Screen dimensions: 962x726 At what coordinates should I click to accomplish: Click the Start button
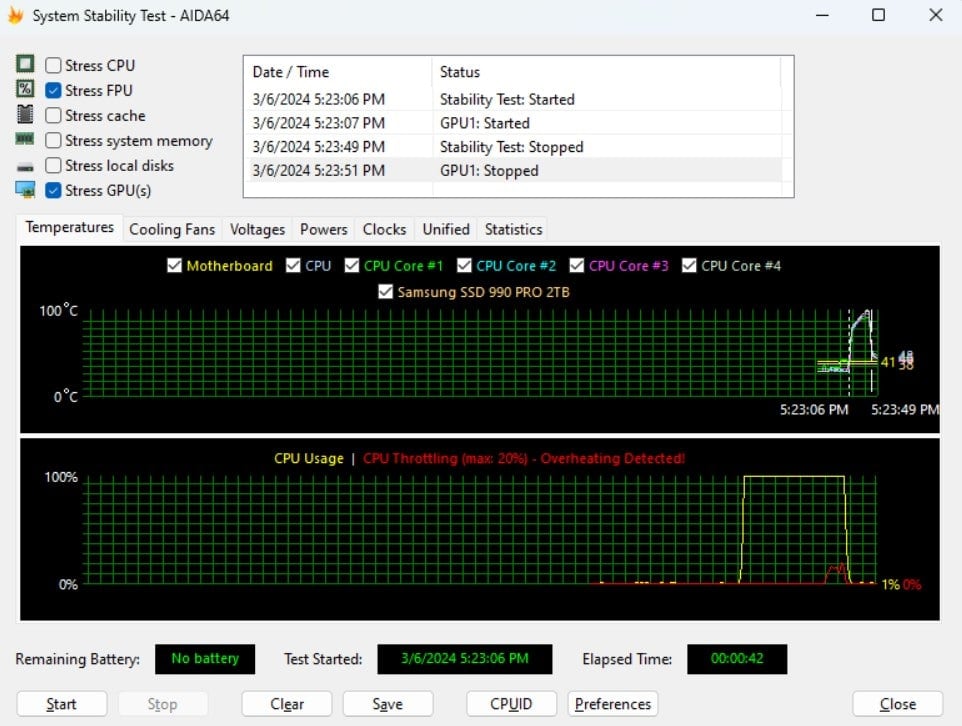(62, 704)
